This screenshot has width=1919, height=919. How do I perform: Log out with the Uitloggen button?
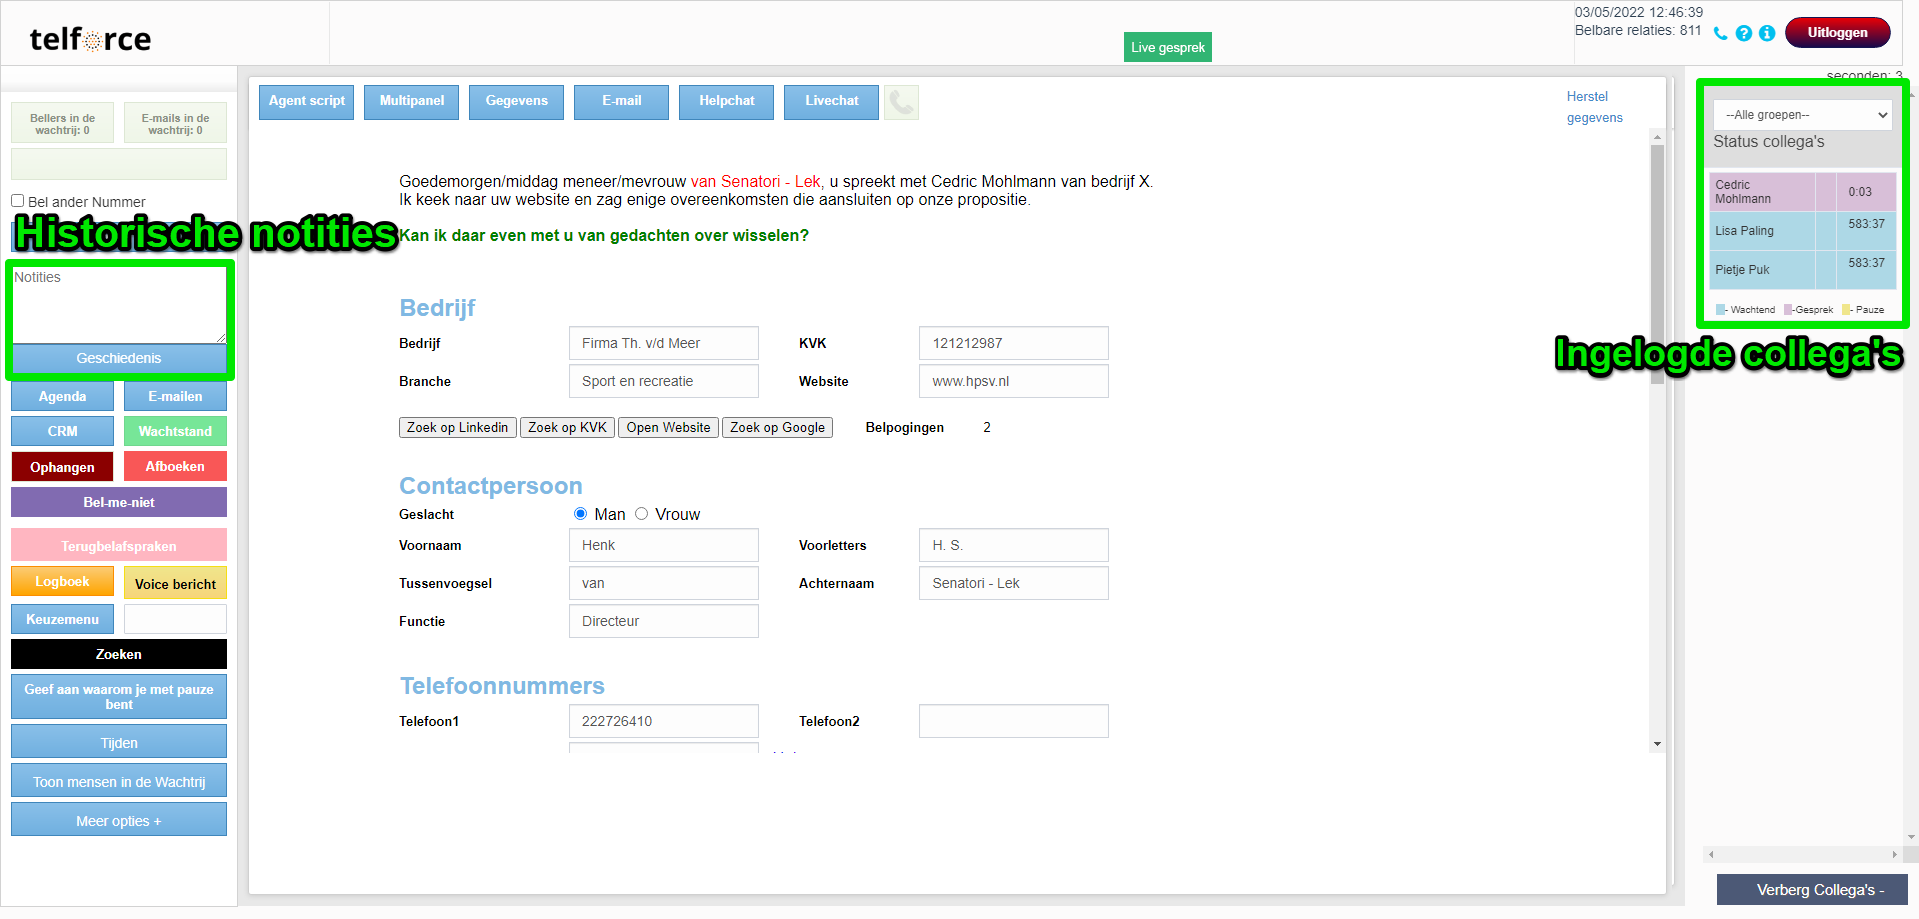[x=1836, y=33]
